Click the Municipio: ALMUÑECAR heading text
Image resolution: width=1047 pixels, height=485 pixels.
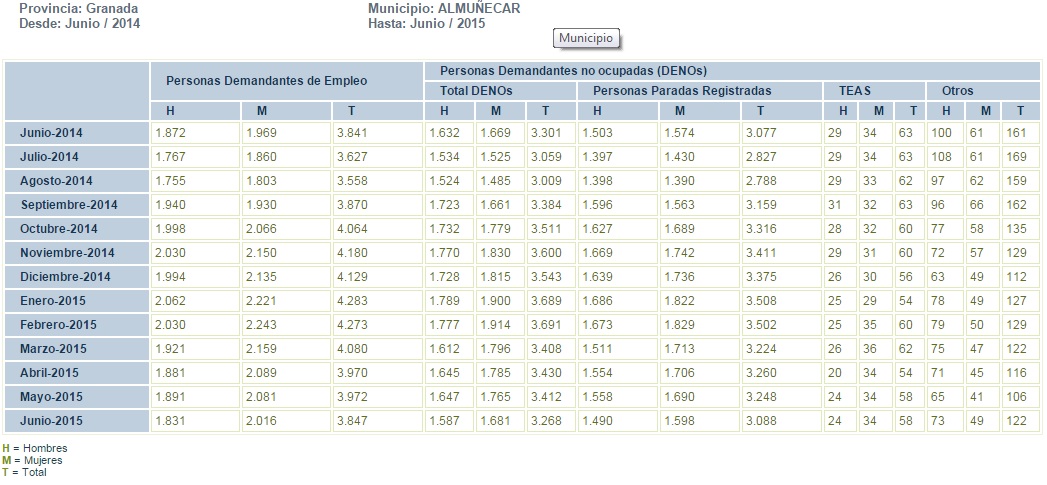tap(444, 9)
